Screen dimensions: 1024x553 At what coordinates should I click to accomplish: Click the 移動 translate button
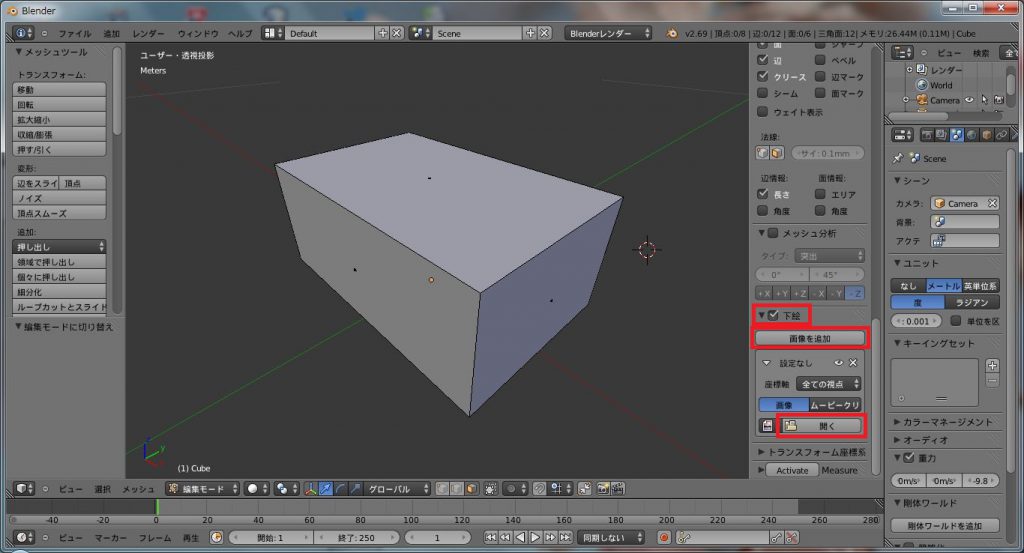pos(59,89)
